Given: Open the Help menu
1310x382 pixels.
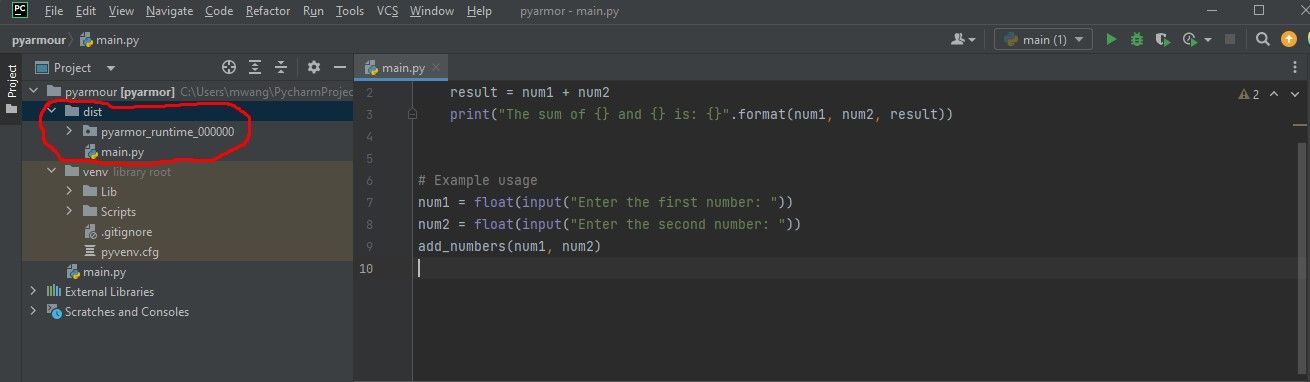Looking at the screenshot, I should (x=479, y=11).
